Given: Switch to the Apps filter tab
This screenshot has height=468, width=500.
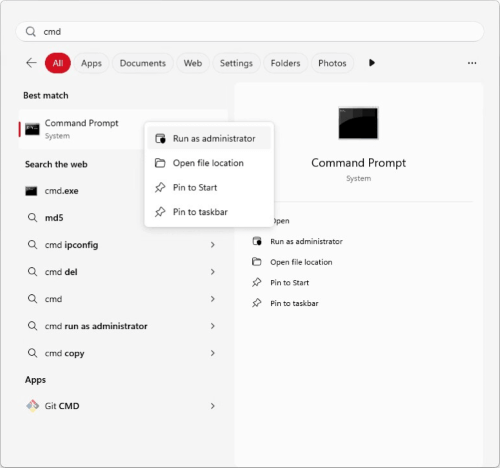Looking at the screenshot, I should (91, 63).
